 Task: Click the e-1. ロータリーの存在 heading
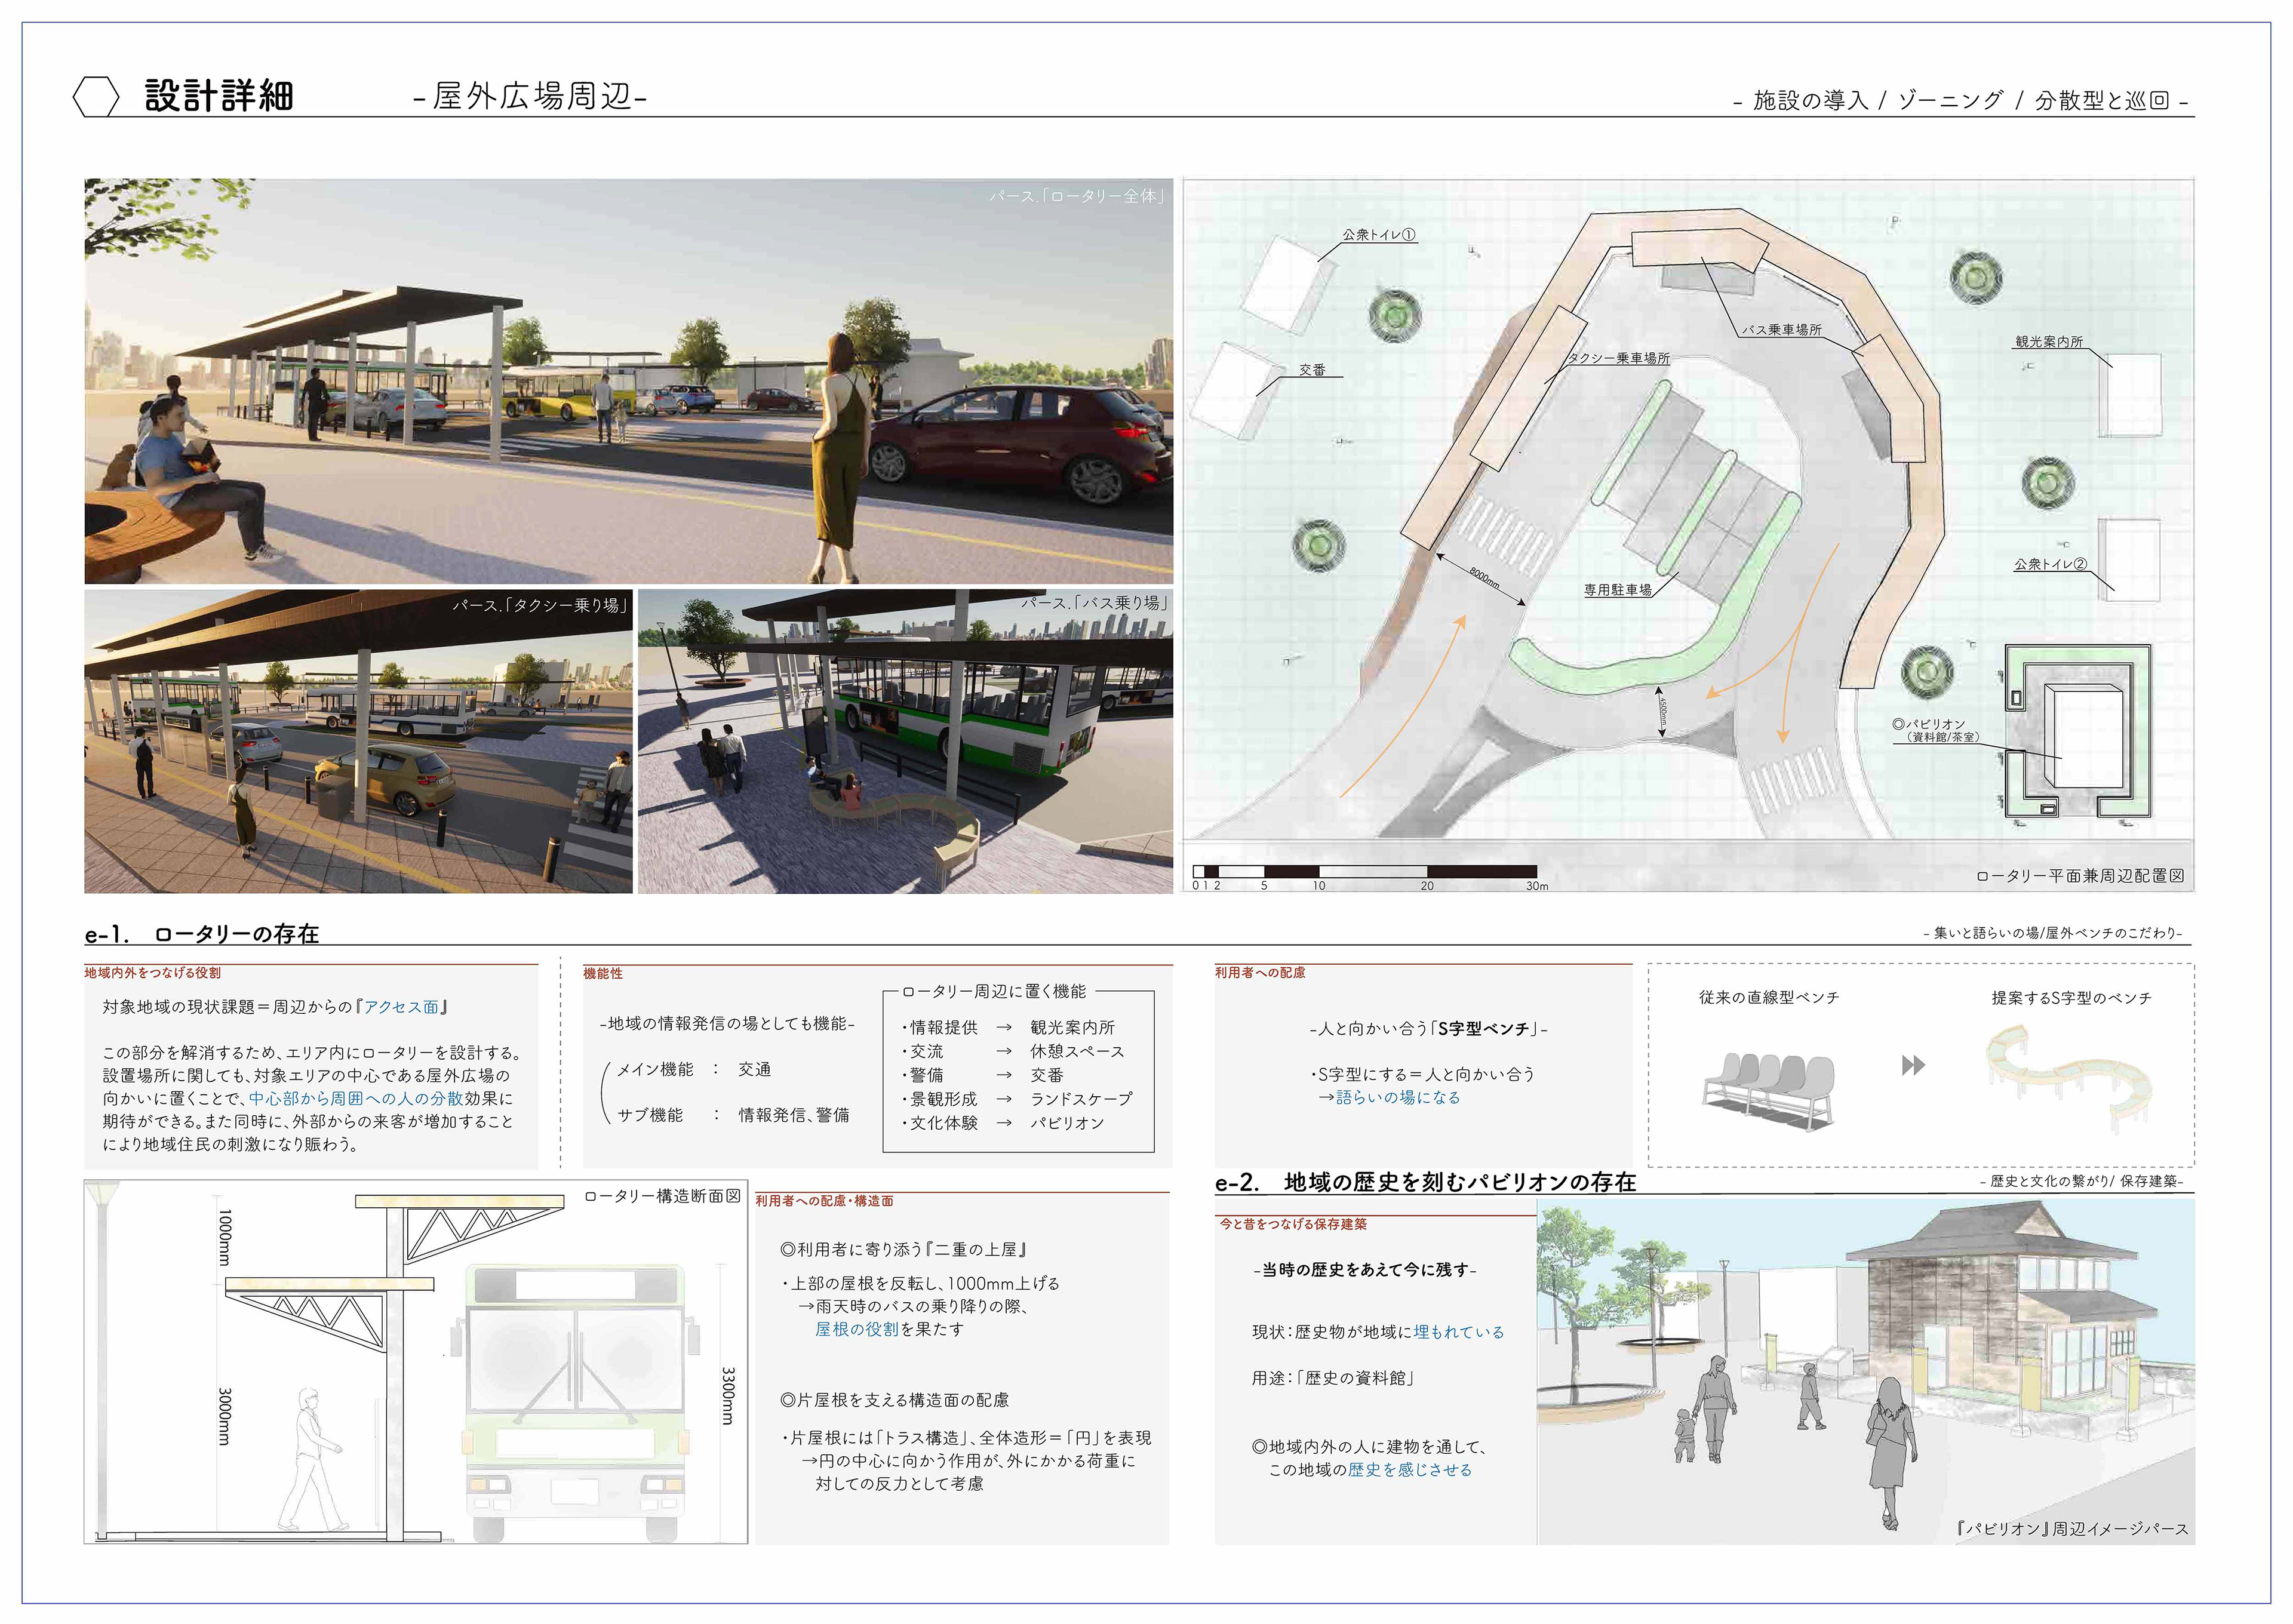[x=202, y=934]
